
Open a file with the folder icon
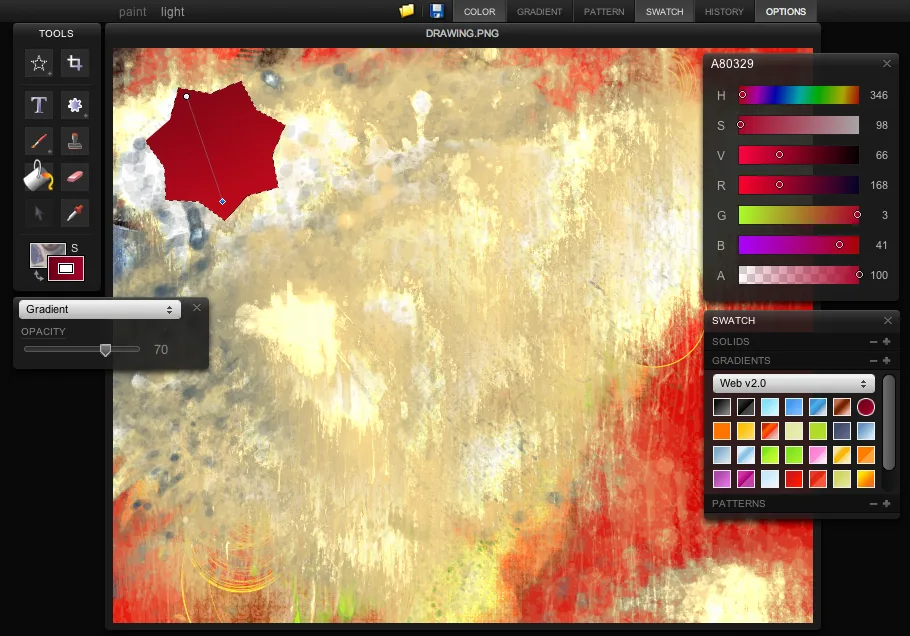coord(405,11)
